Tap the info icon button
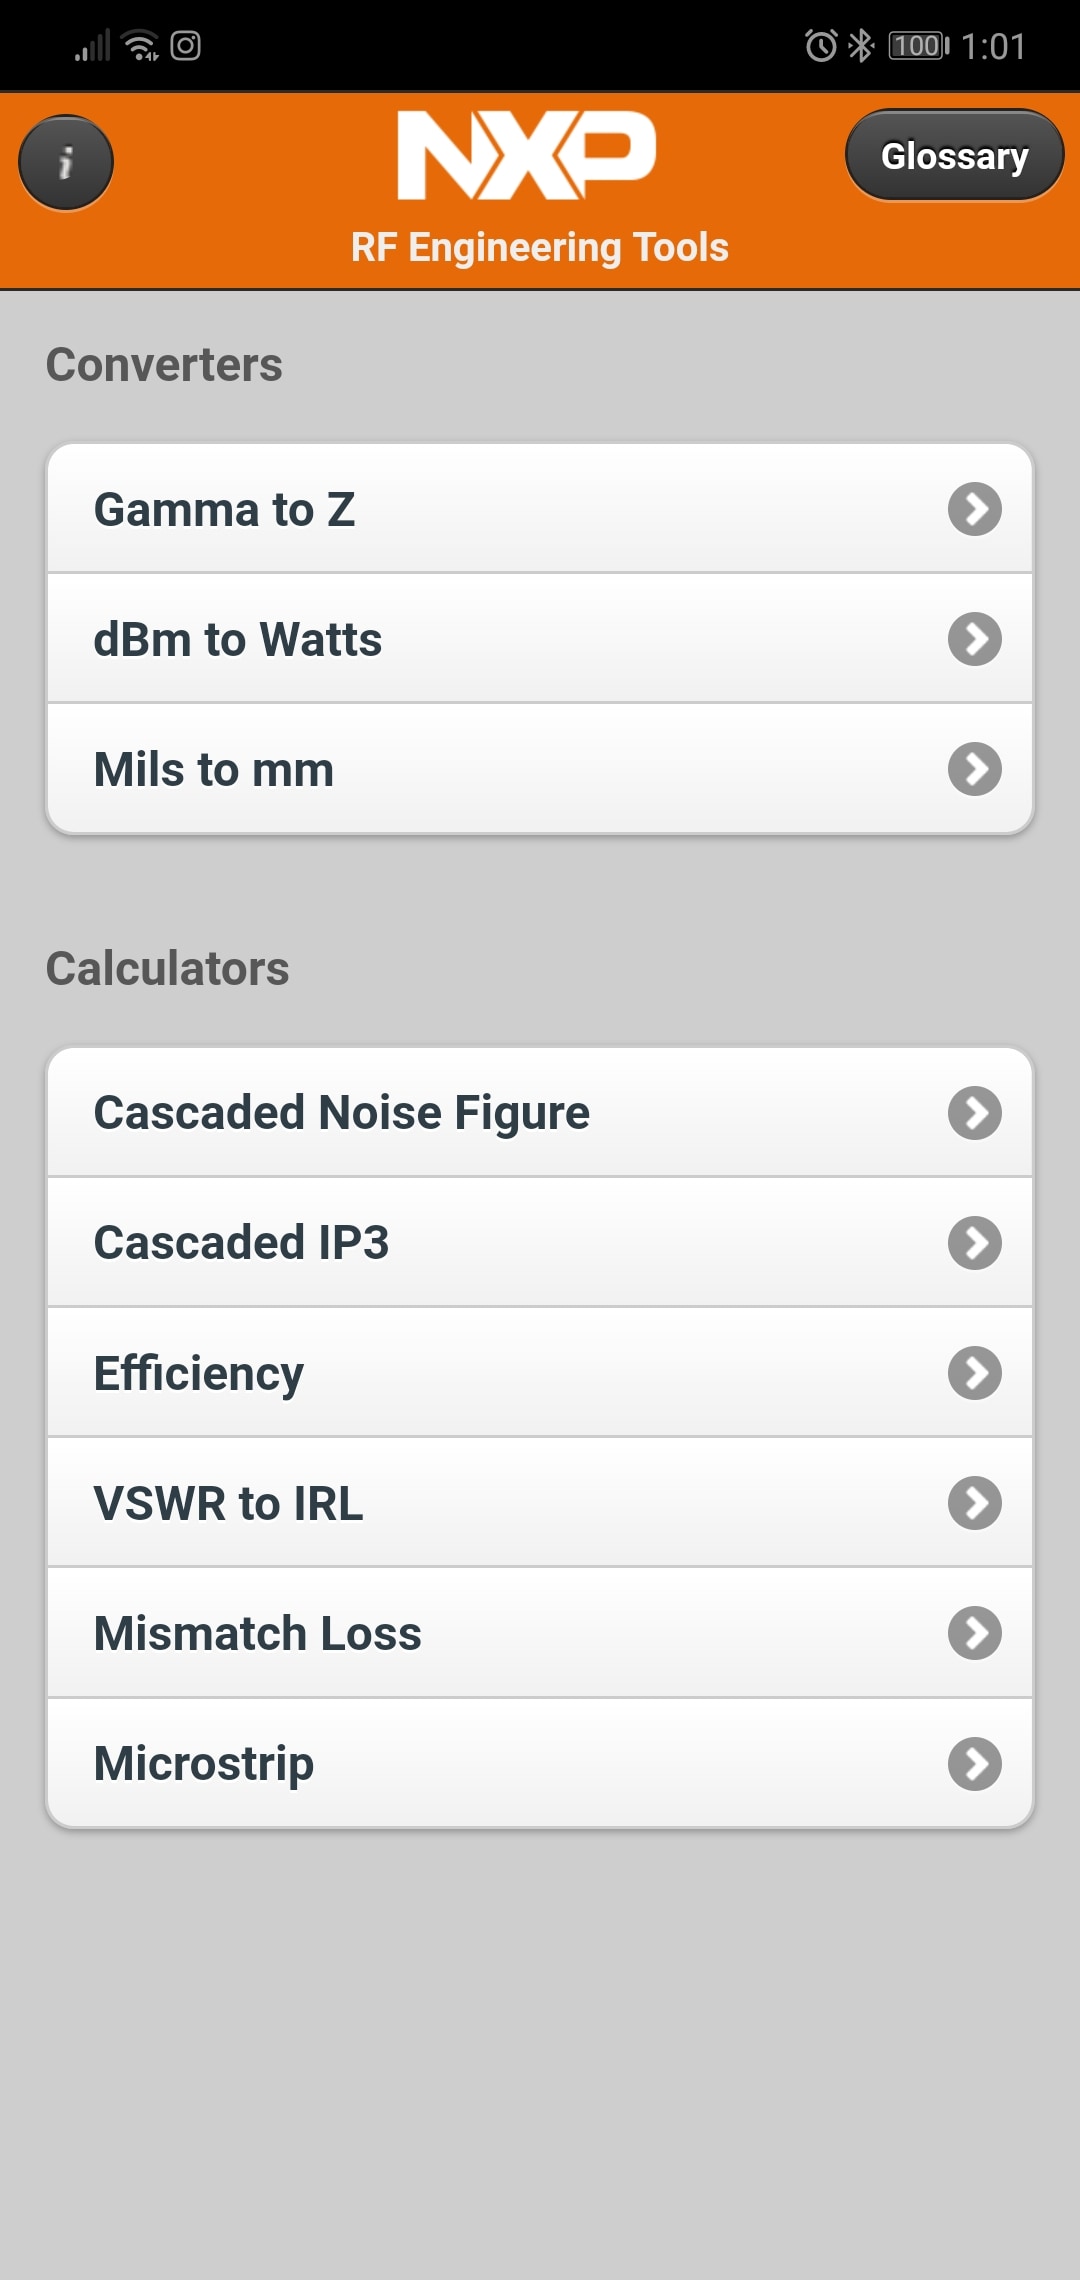The height and width of the screenshot is (2280, 1080). (x=66, y=163)
